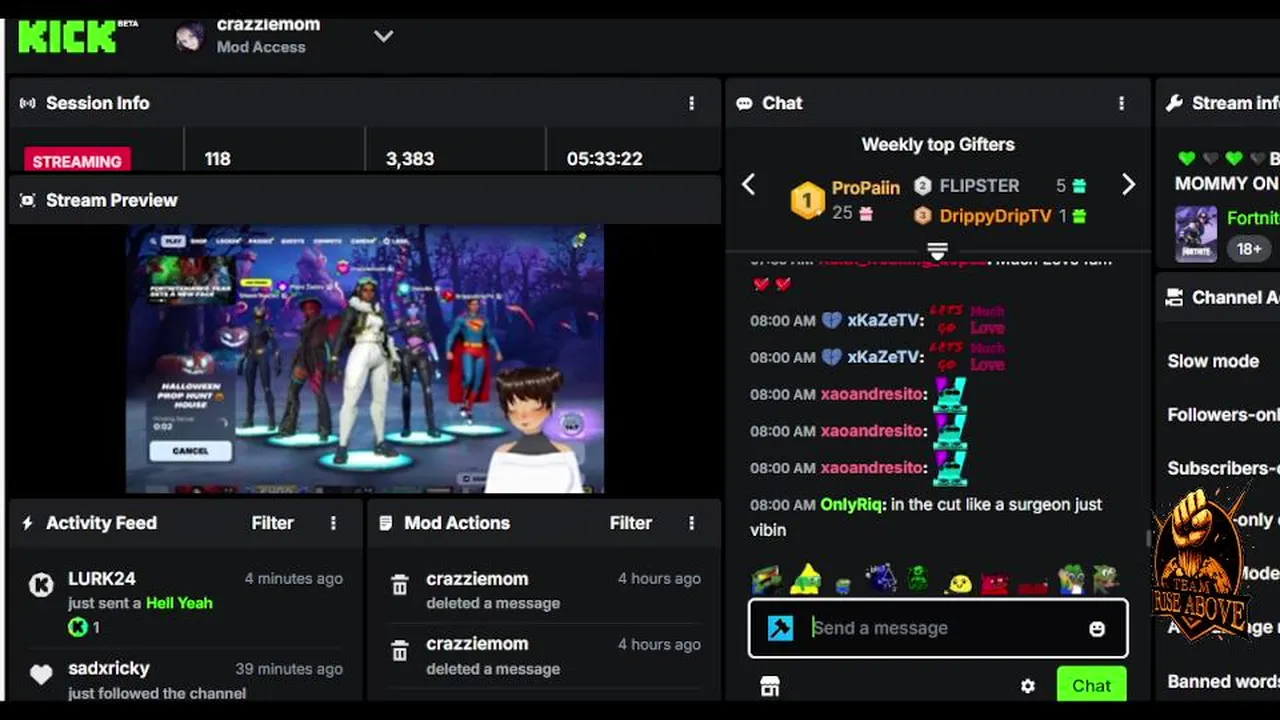Click the Stream Preview icon
Image resolution: width=1280 pixels, height=720 pixels.
pos(27,200)
